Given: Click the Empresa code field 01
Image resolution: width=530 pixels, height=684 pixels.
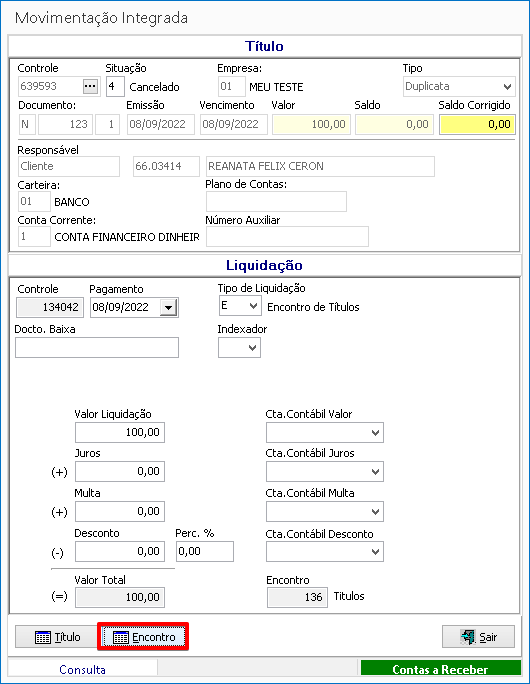Looking at the screenshot, I should pos(232,86).
